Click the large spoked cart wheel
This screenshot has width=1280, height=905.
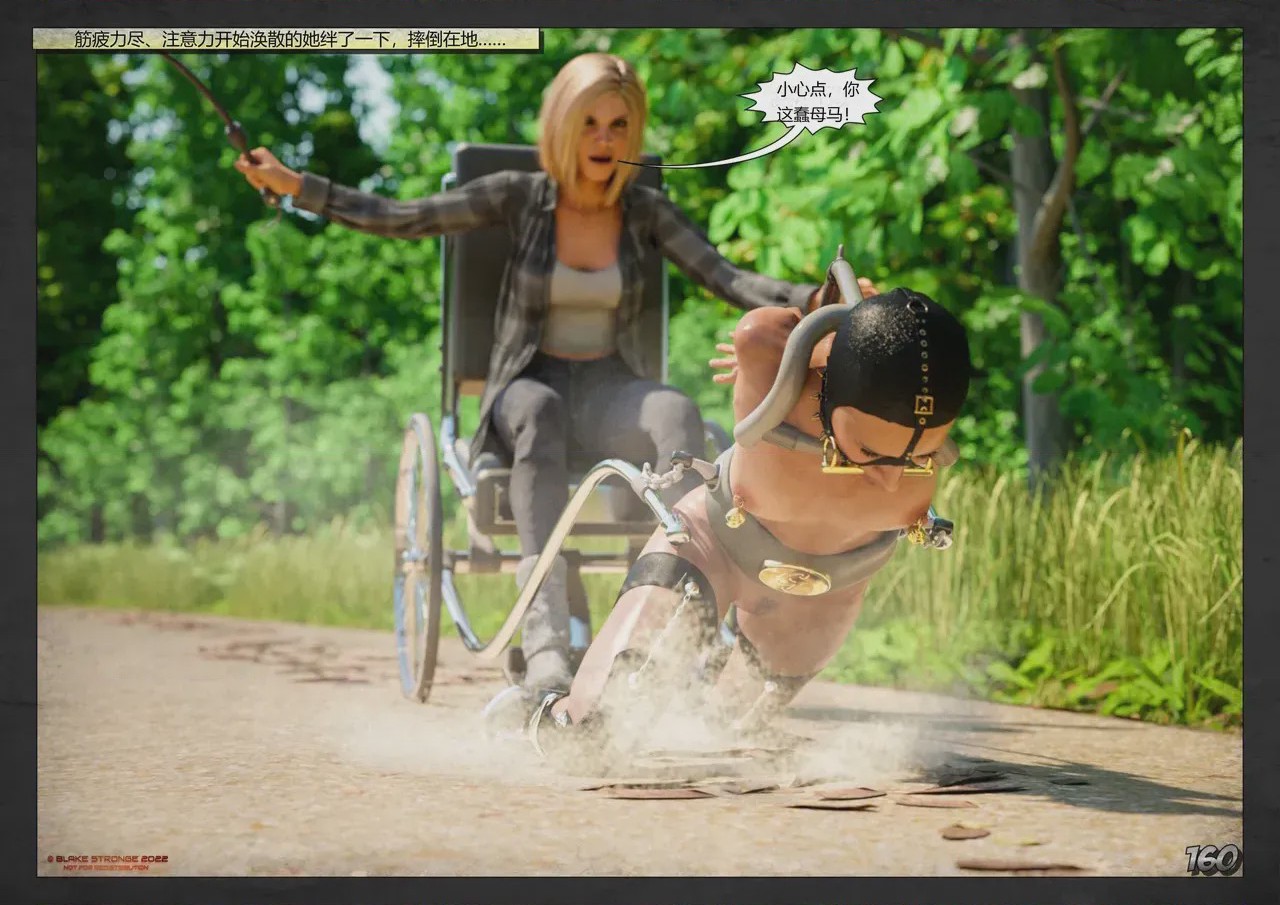tap(418, 556)
